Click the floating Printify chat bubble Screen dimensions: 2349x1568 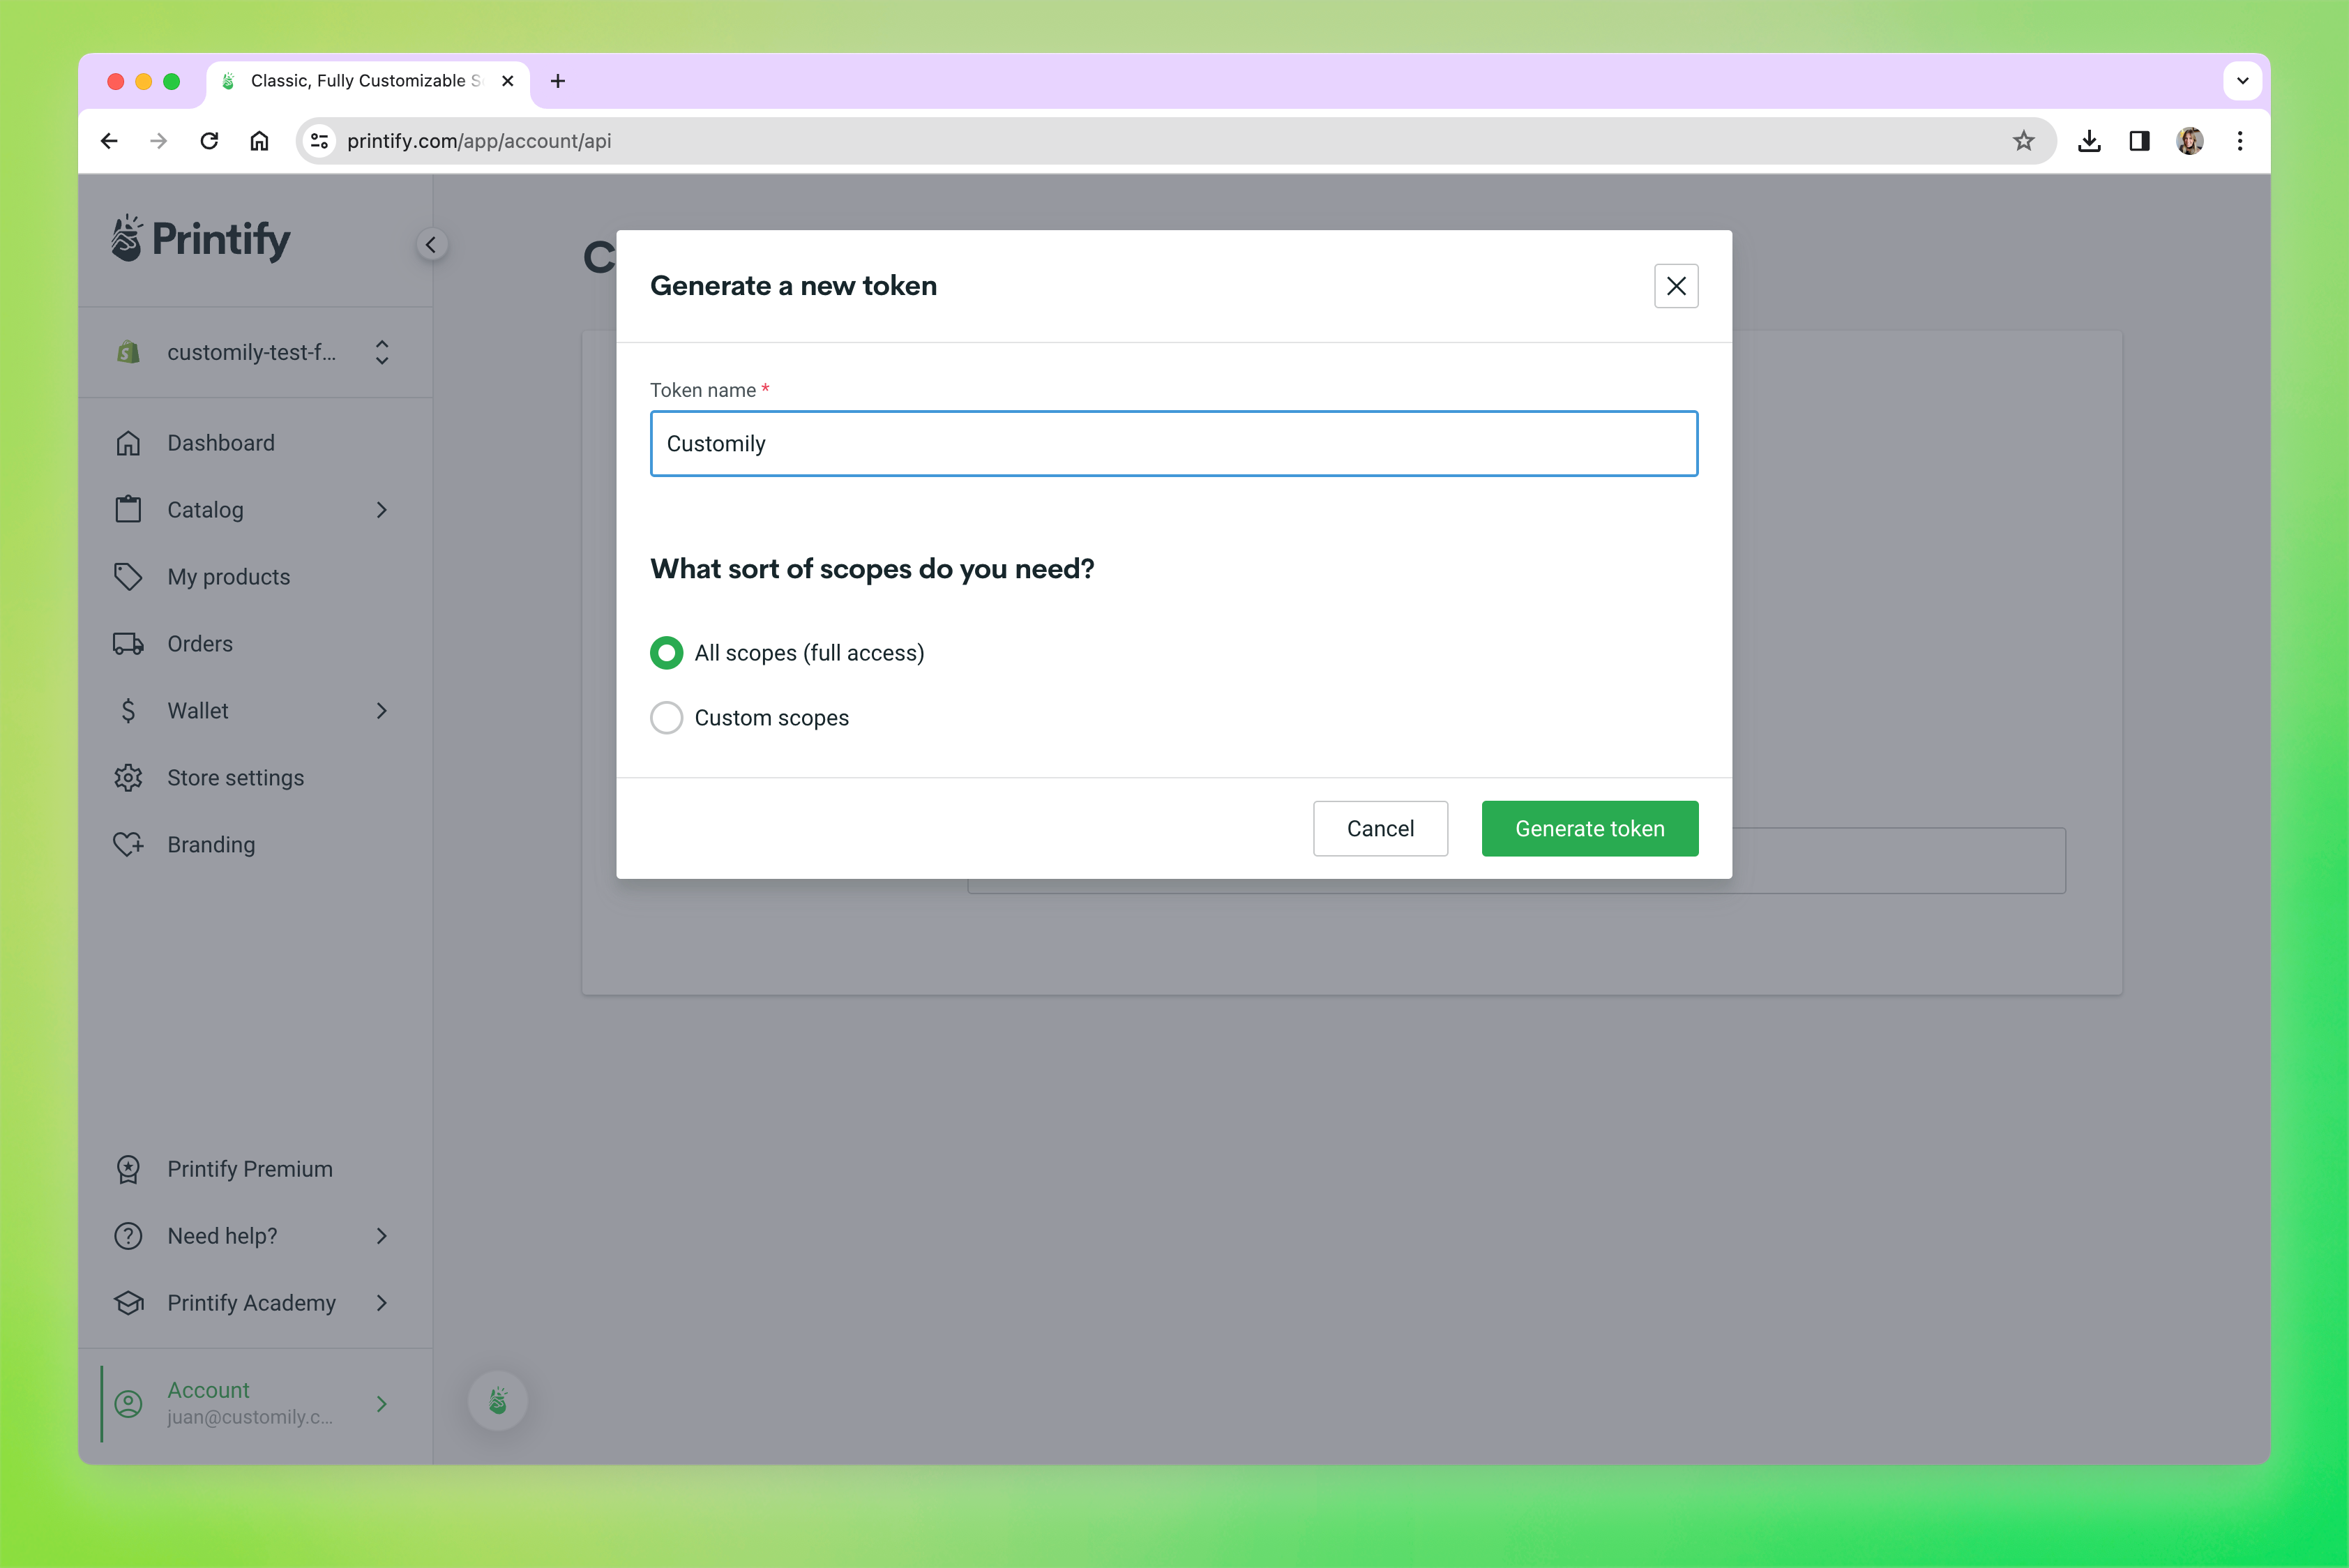pyautogui.click(x=498, y=1400)
